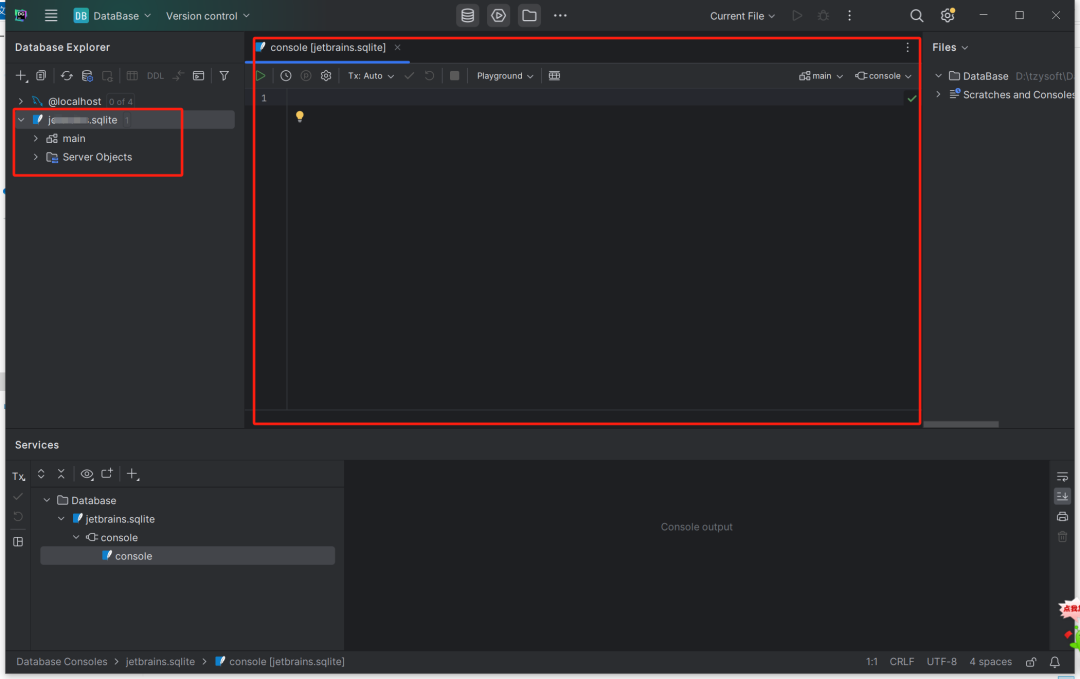Open query history clock icon
Screen dimensions: 1080x679
286,76
